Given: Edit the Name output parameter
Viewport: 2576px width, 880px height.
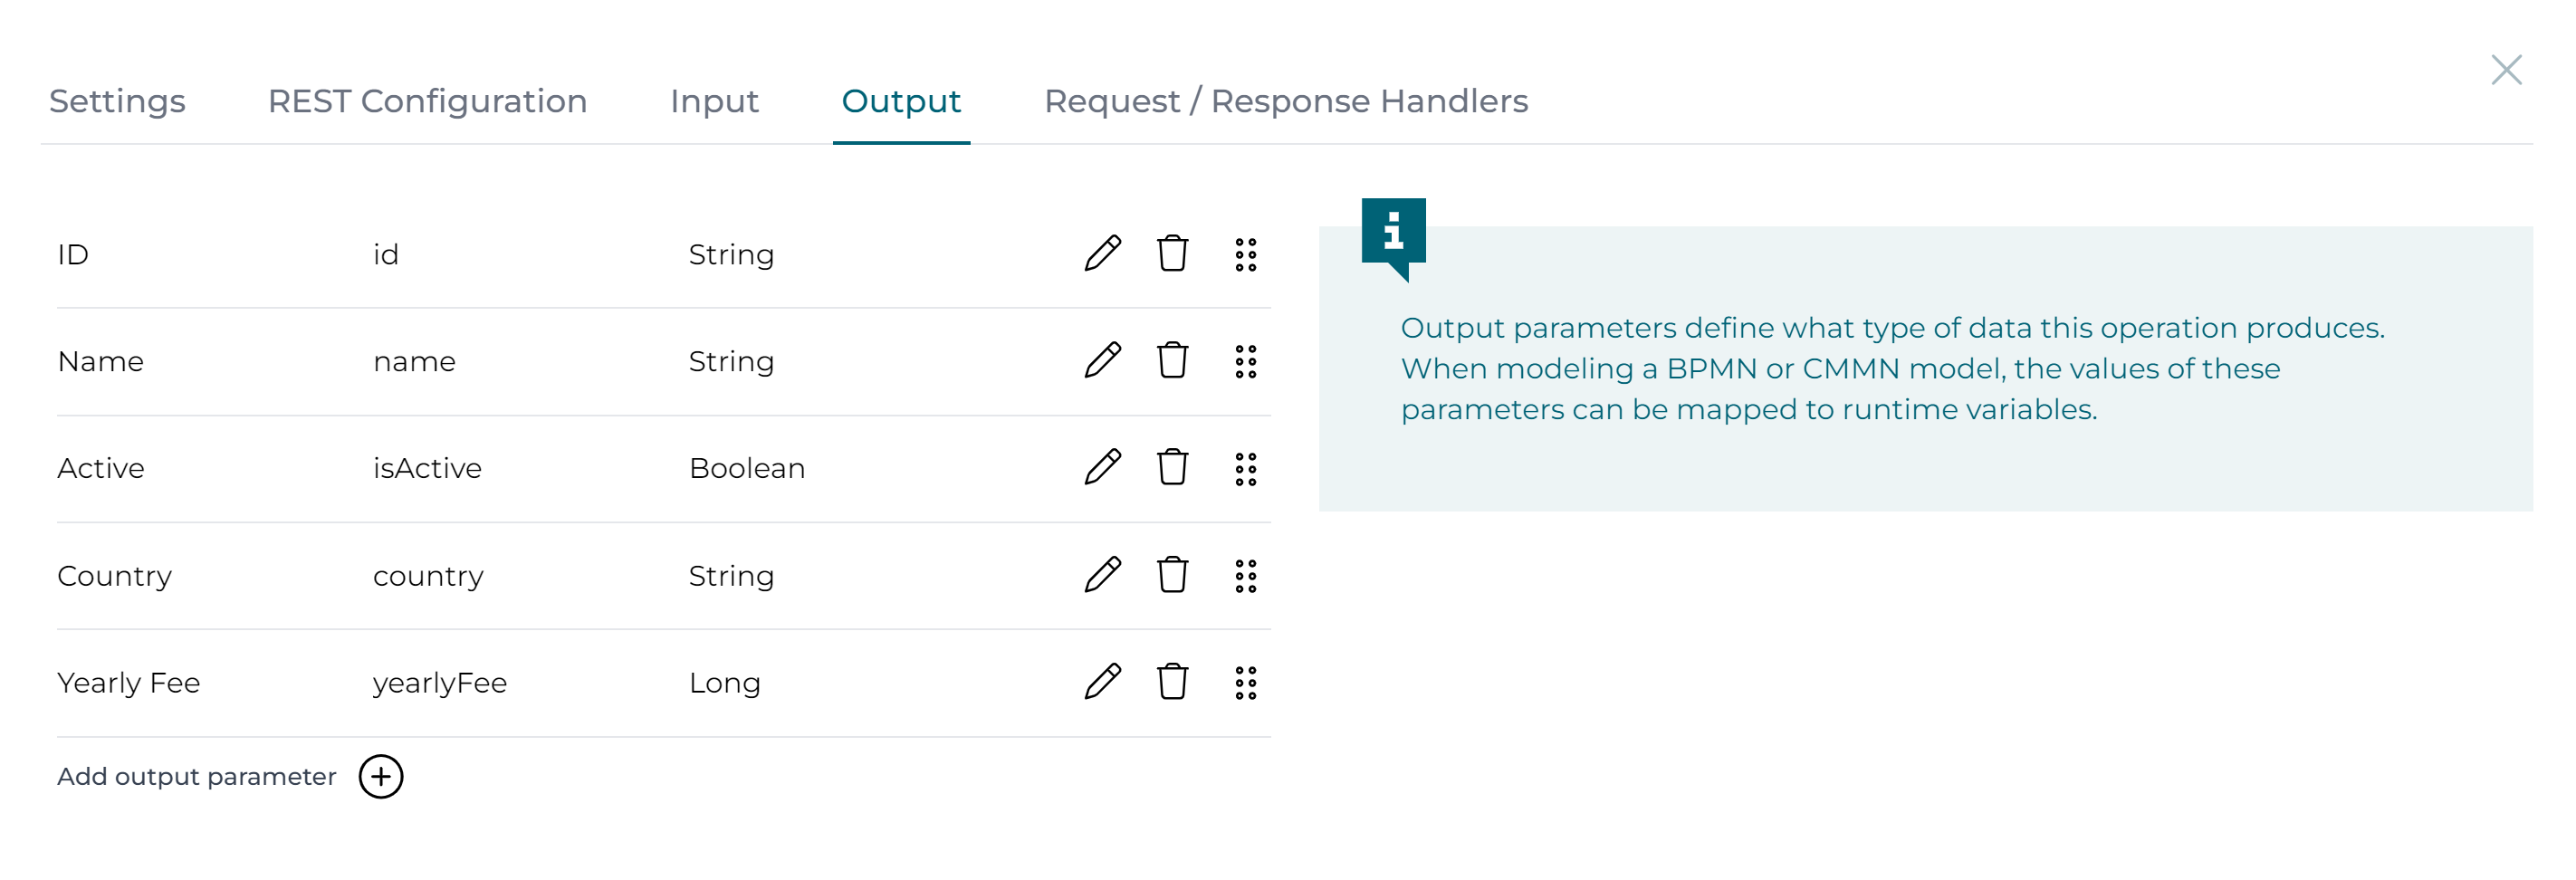Looking at the screenshot, I should 1102,361.
